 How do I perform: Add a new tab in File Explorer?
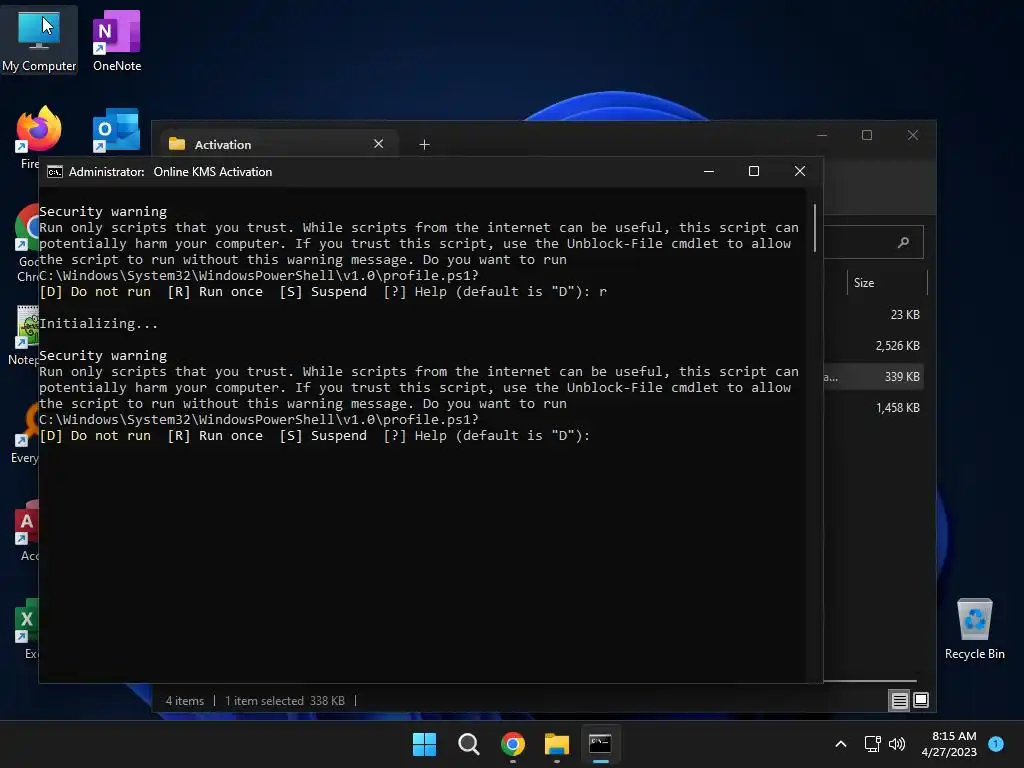[424, 144]
